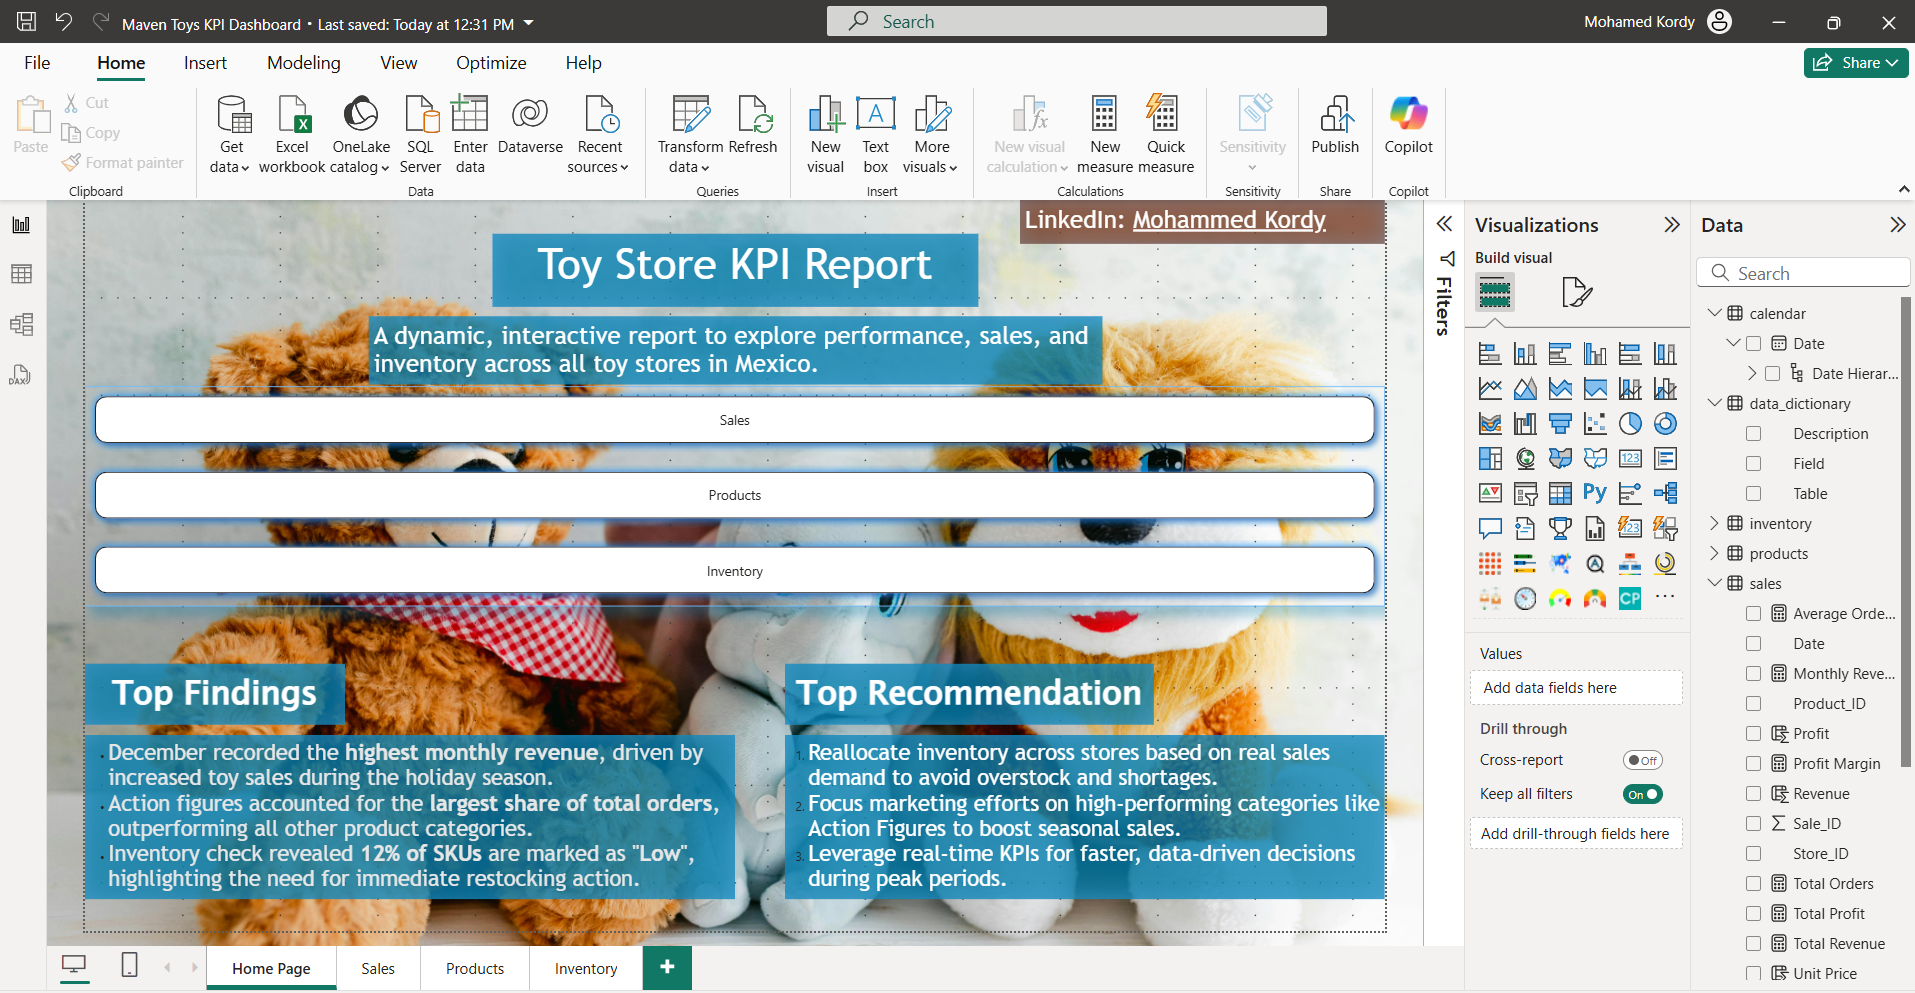Tick the Product_ID checkbox
The height and width of the screenshot is (993, 1915).
[x=1753, y=704]
